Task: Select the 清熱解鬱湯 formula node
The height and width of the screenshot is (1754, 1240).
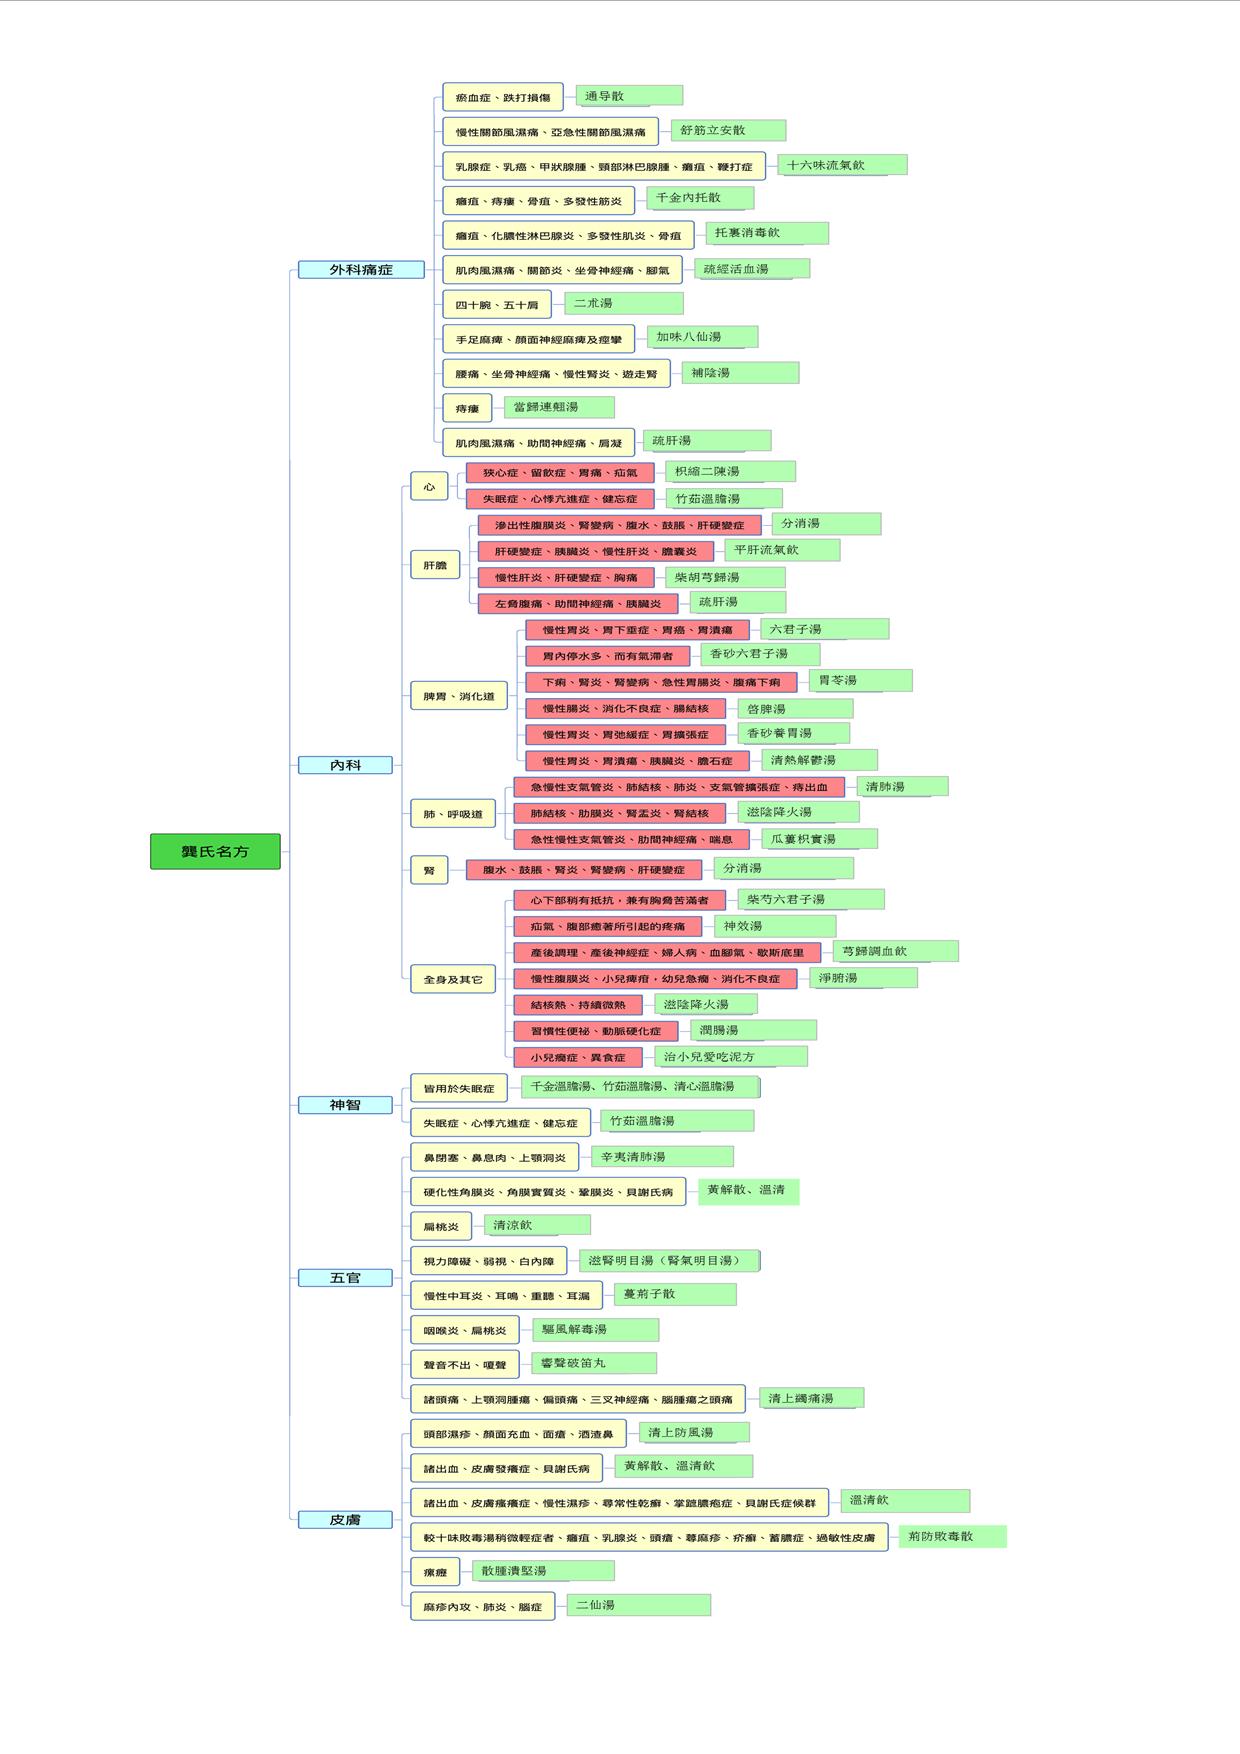Action: click(819, 760)
